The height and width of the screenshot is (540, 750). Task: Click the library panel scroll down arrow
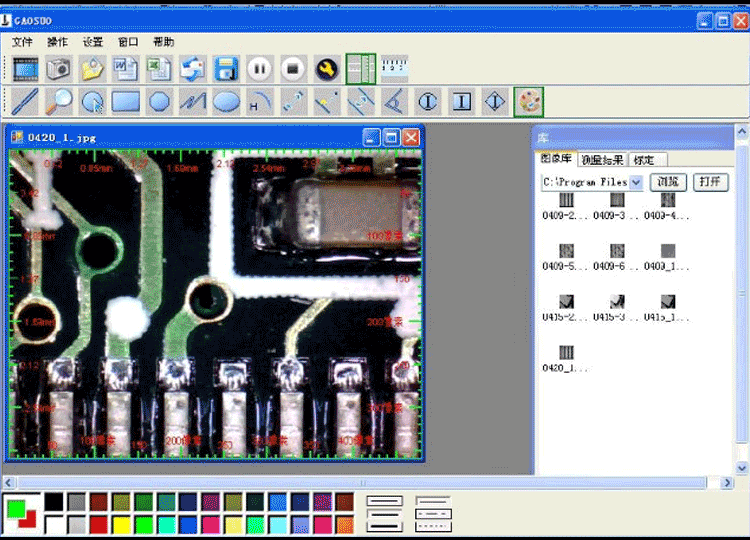tap(742, 468)
